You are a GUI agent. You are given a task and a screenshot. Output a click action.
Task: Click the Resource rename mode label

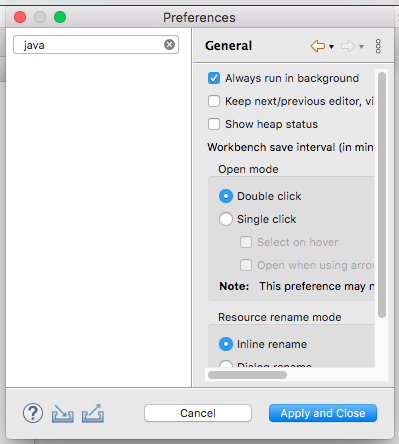click(280, 317)
